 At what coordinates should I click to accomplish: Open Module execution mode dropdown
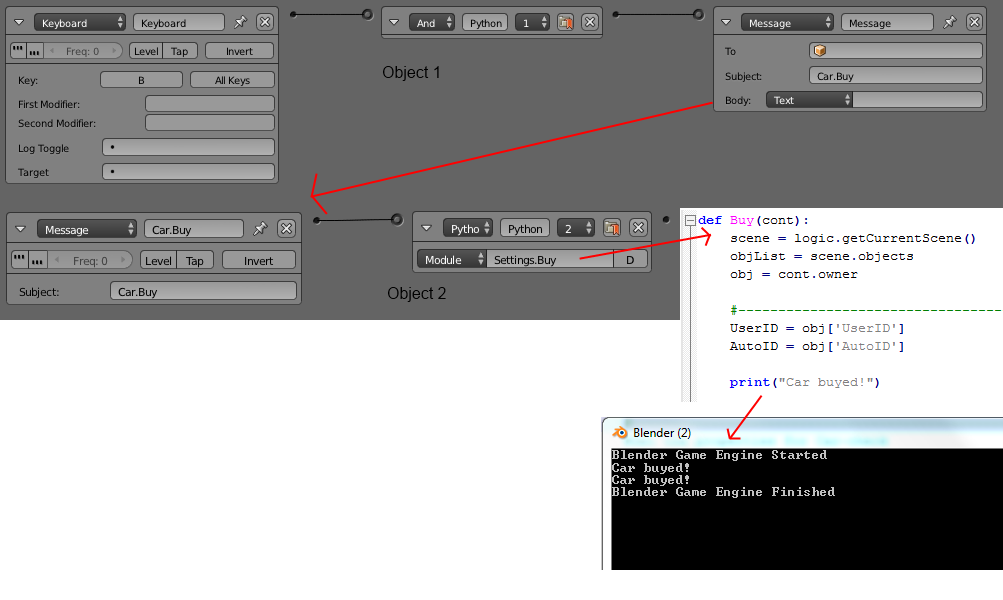(x=452, y=259)
